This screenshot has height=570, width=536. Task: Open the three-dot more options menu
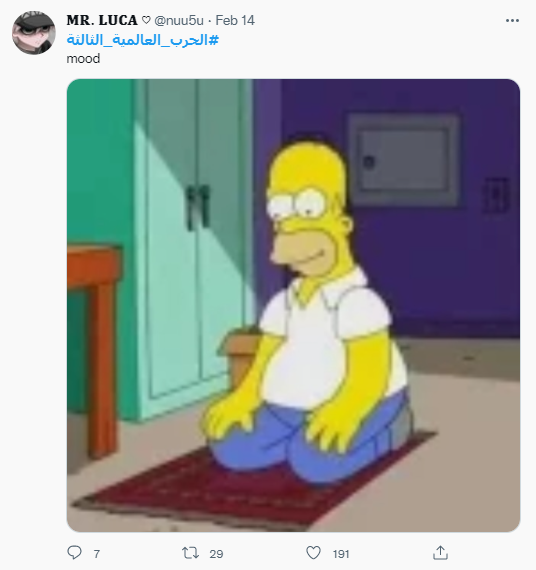tap(512, 21)
